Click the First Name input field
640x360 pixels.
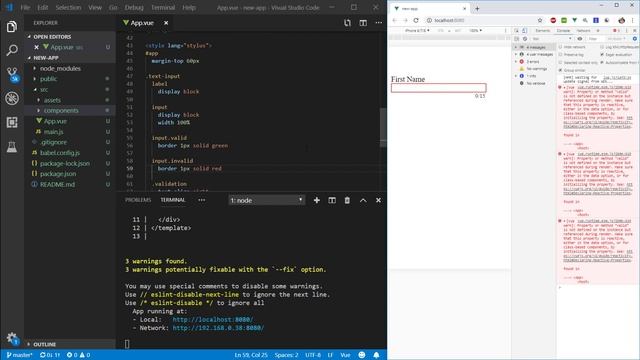click(x=439, y=88)
